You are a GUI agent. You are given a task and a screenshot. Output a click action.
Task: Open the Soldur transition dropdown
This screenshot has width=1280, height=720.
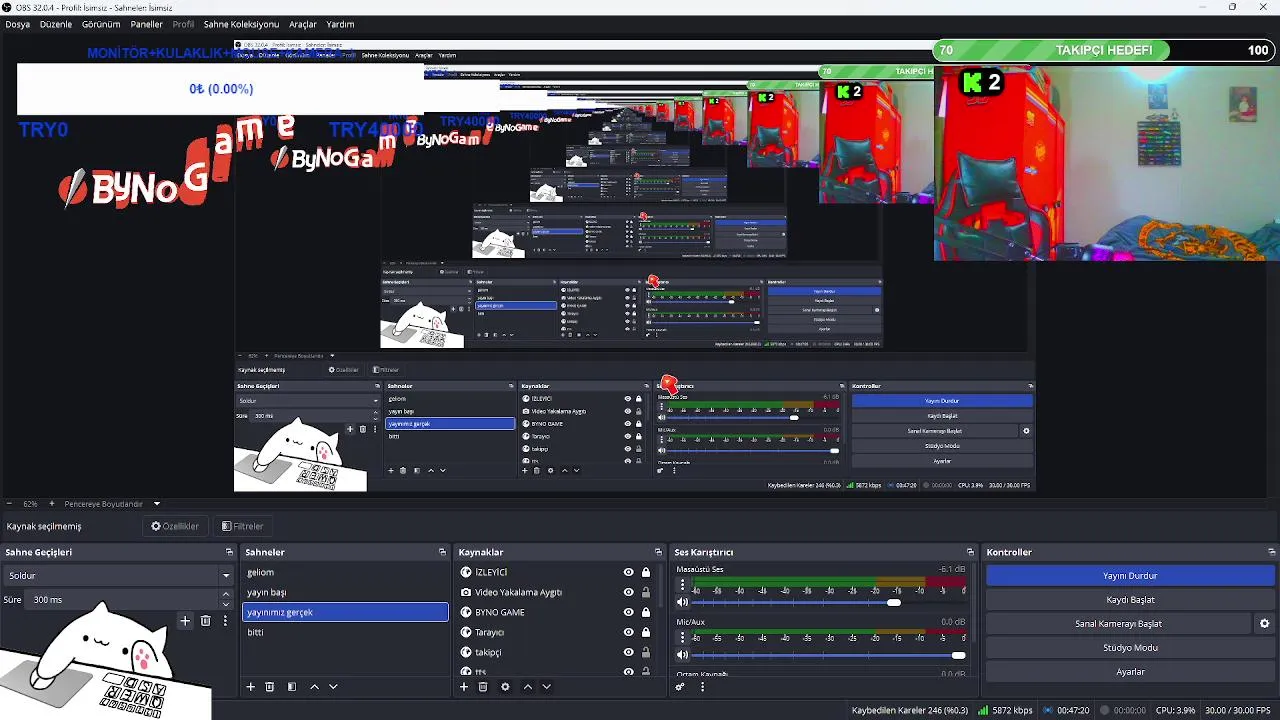tap(118, 575)
